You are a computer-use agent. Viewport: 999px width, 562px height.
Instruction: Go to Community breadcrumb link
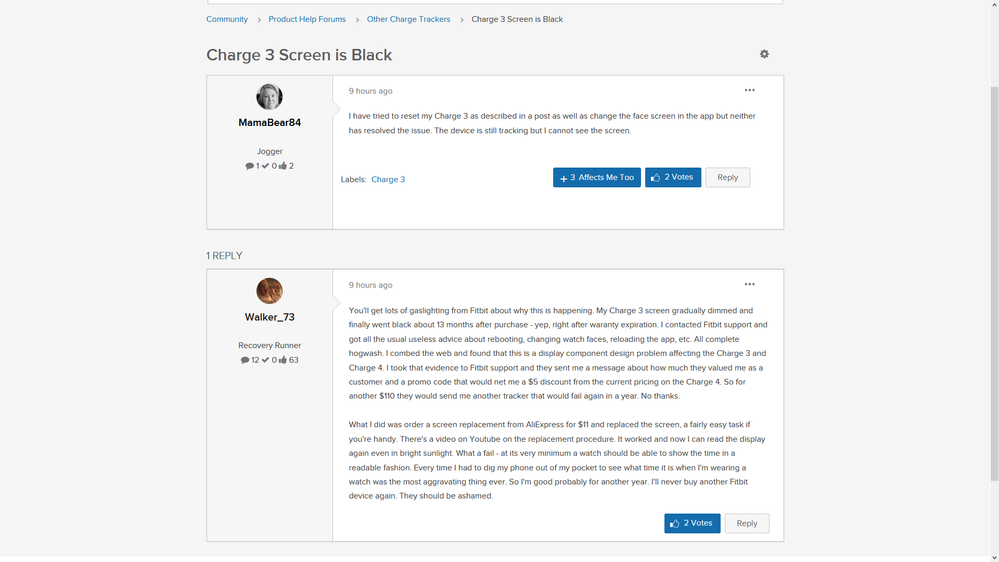(x=227, y=19)
